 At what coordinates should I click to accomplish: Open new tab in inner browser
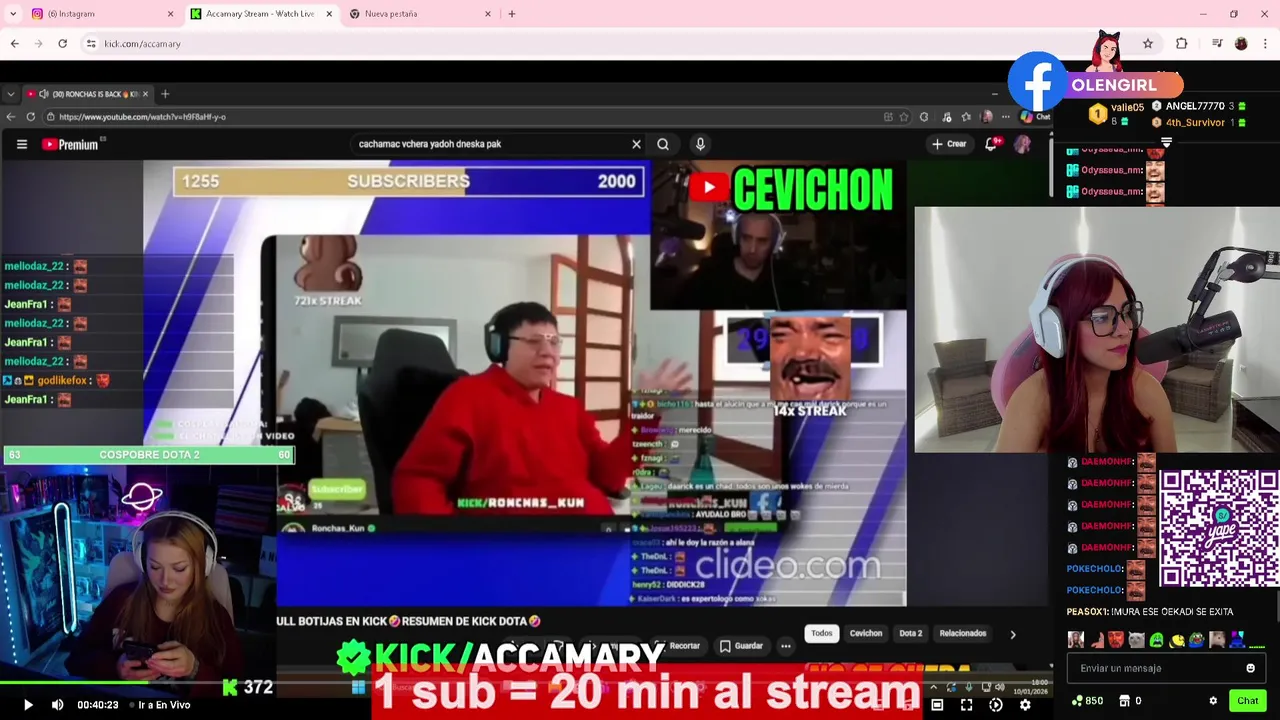tap(166, 94)
